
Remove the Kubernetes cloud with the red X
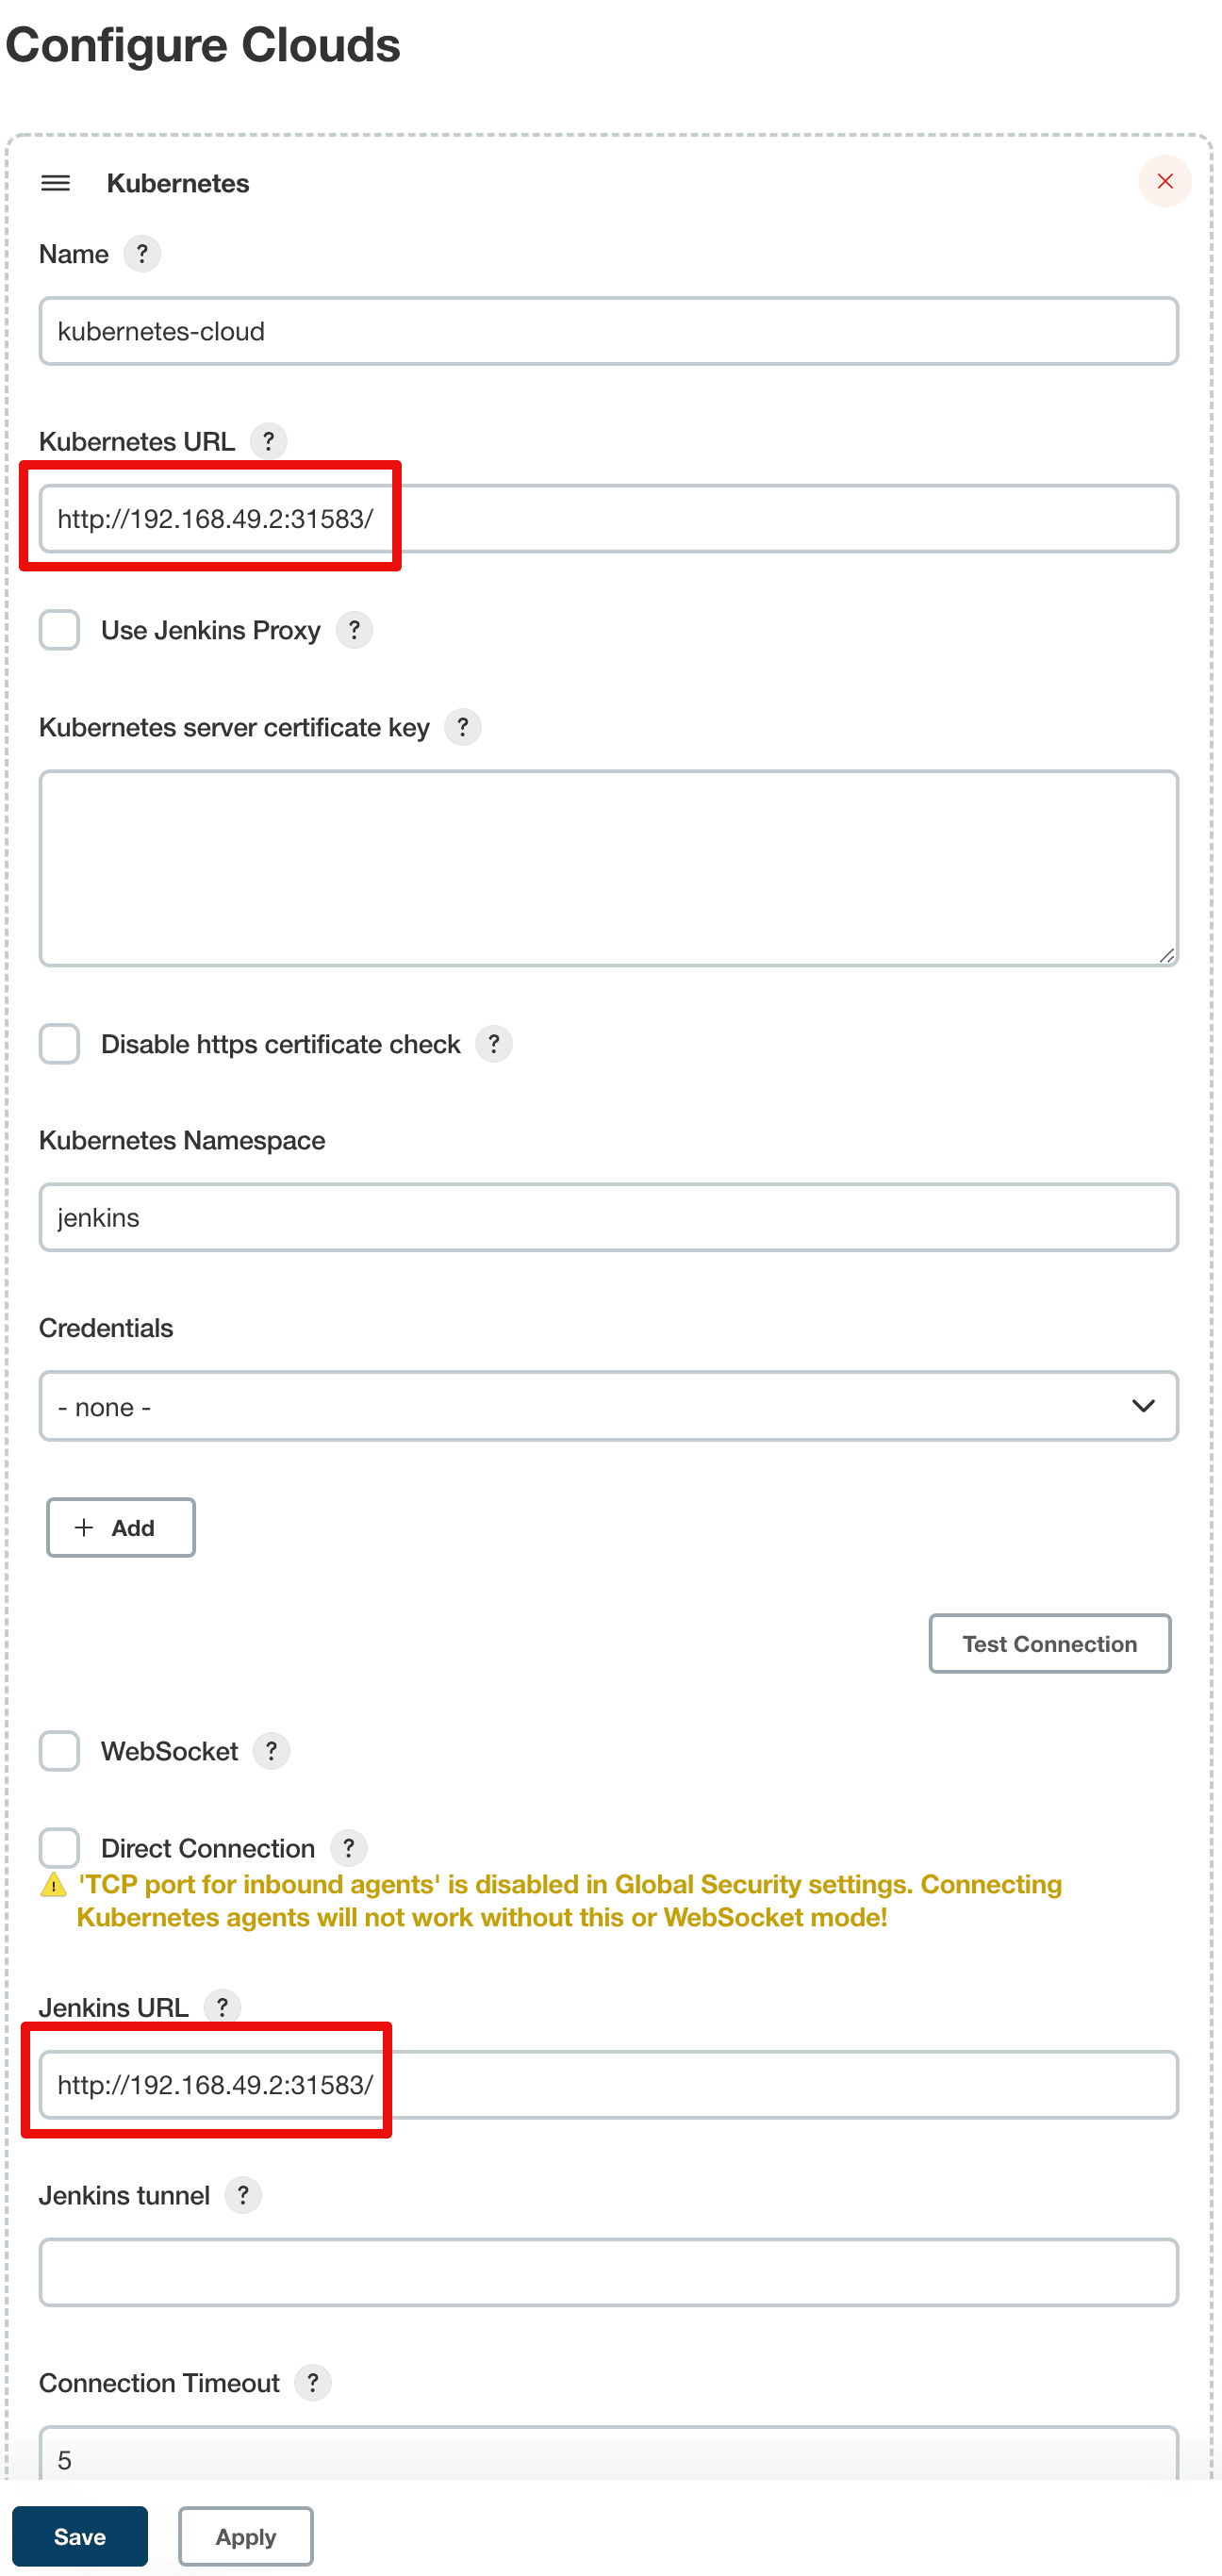click(1164, 182)
